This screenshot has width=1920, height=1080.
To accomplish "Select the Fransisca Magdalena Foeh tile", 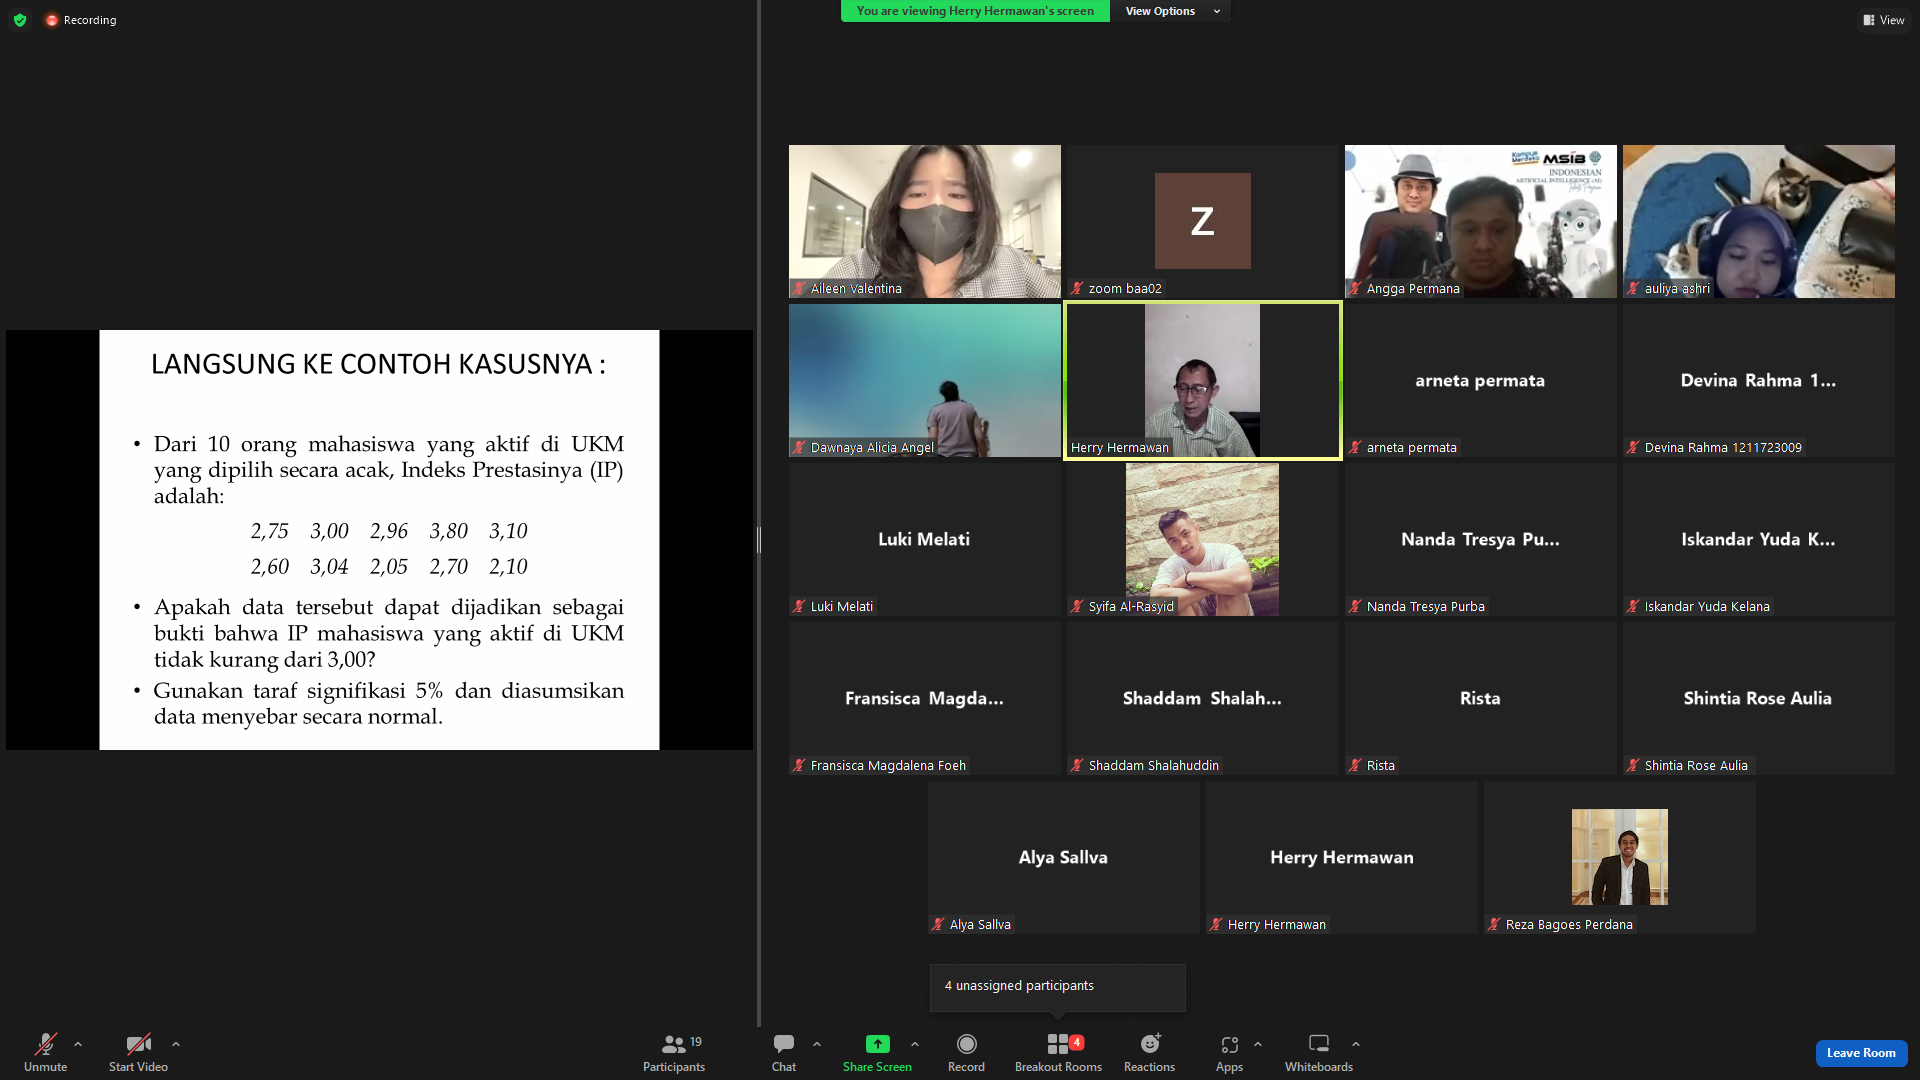I will click(924, 698).
